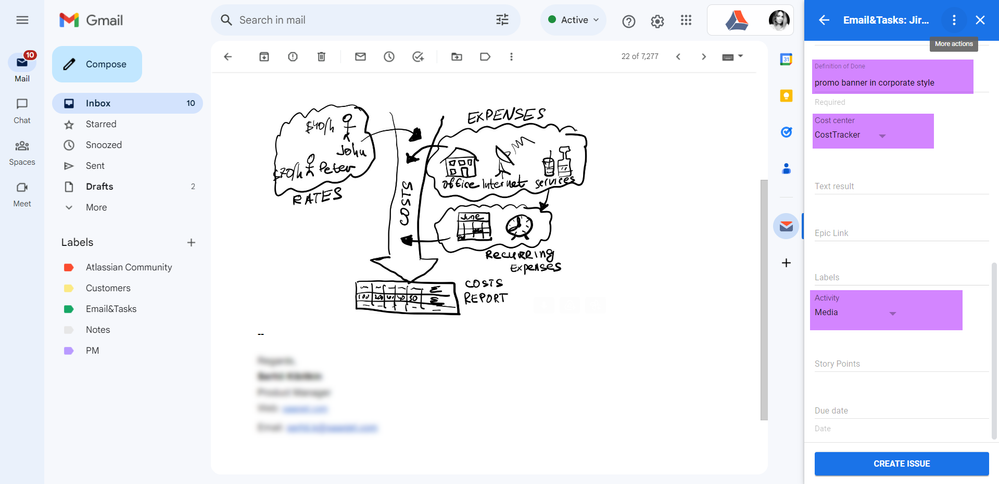
Task: Open Gmail settings gear
Action: [x=658, y=21]
